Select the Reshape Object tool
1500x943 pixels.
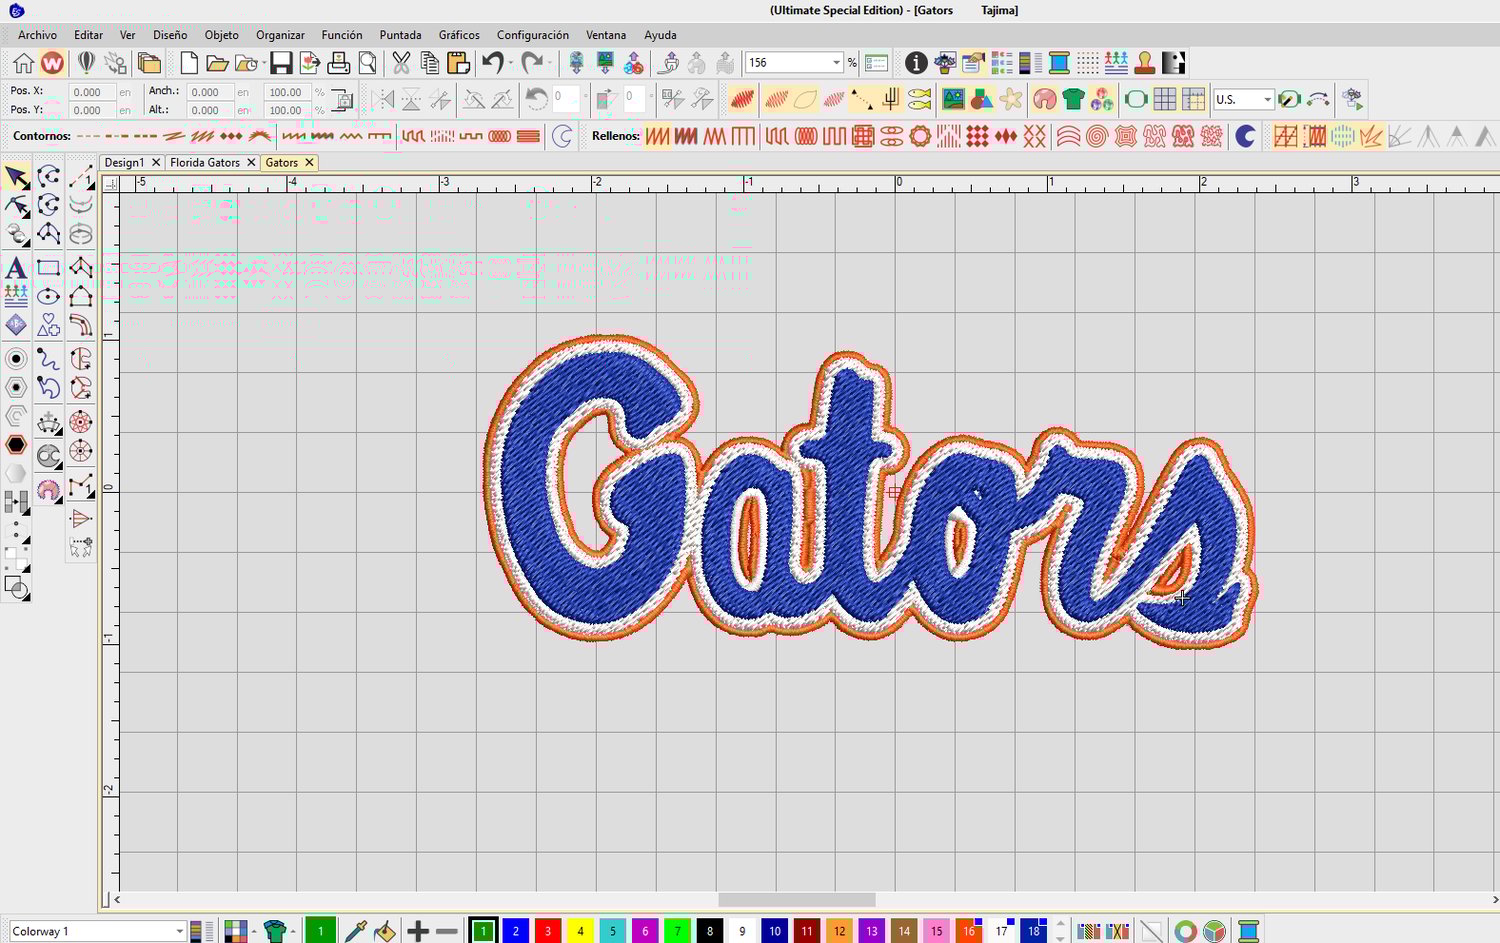16,206
